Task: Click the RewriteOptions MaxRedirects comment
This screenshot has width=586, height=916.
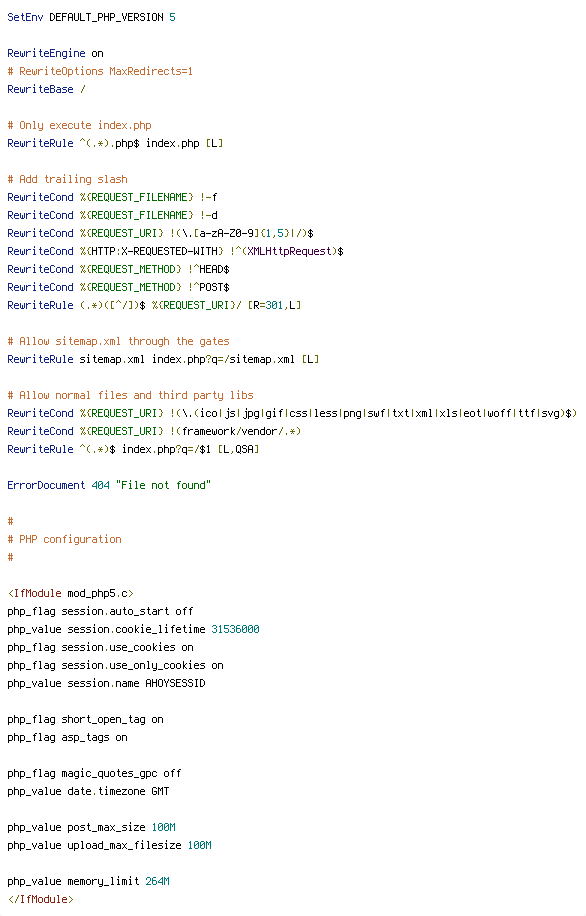Action: pos(100,71)
